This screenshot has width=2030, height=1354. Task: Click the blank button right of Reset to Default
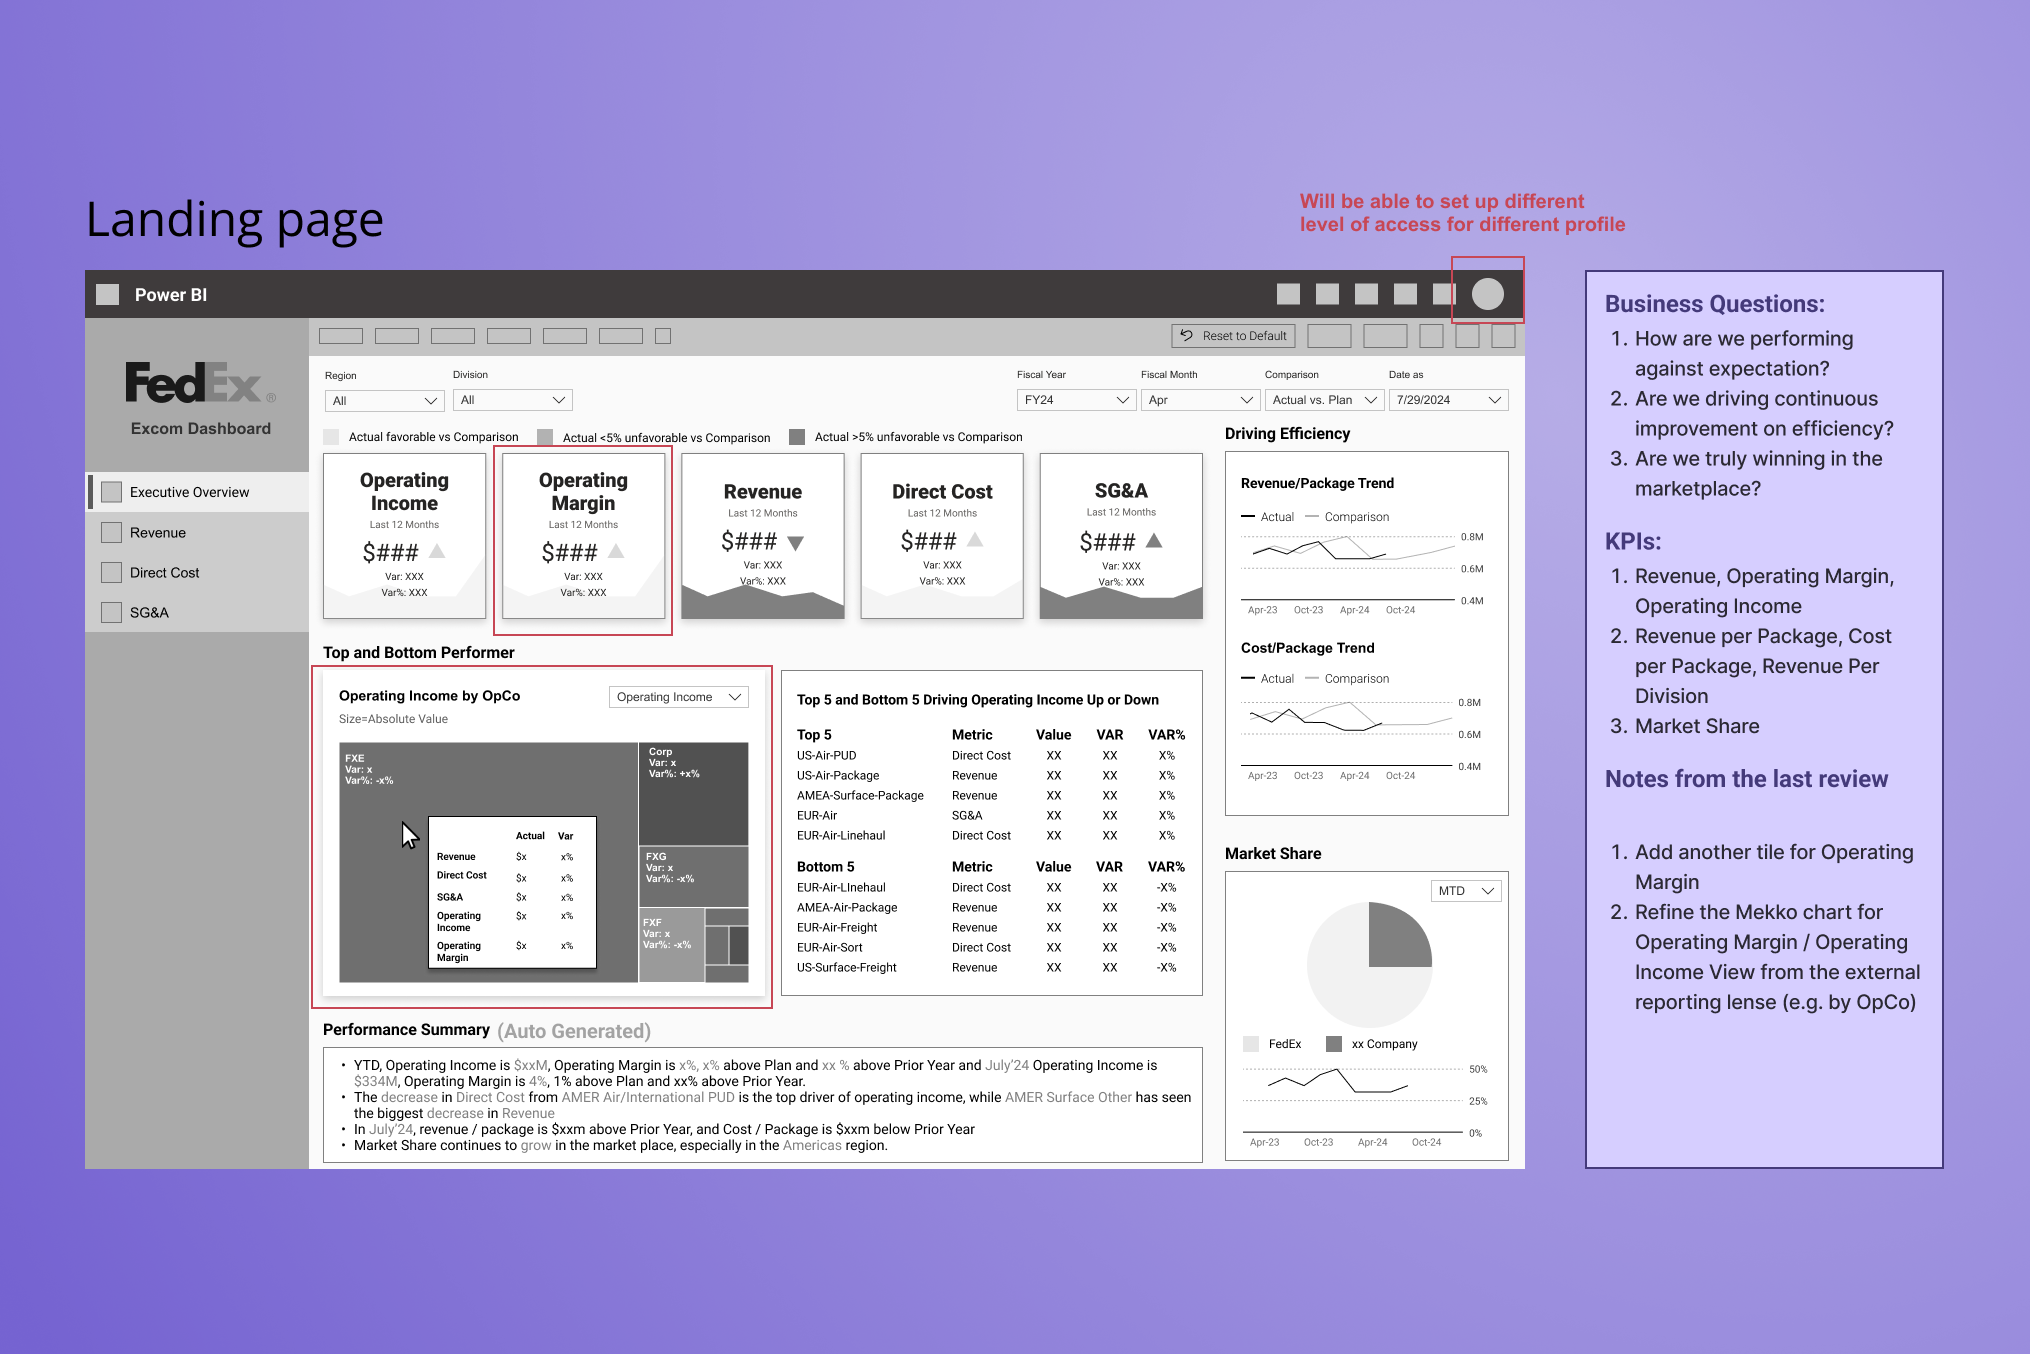click(x=1329, y=336)
